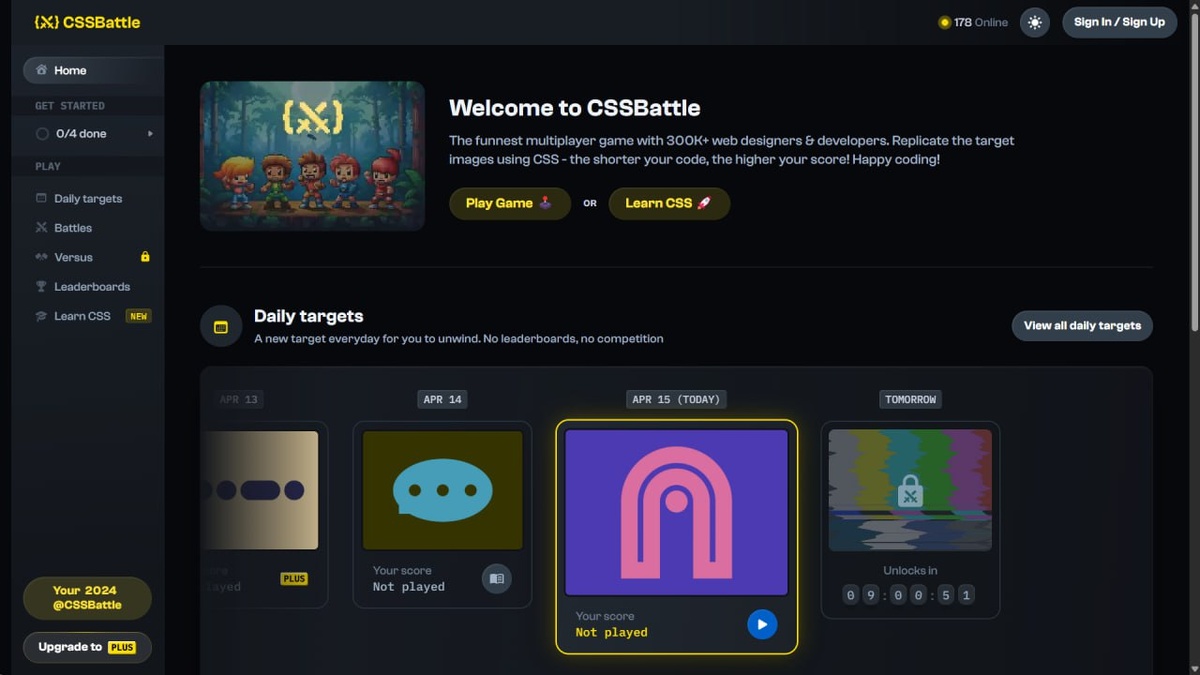This screenshot has width=1200, height=675.
Task: Click the Battles crossed swords icon
Action: click(x=41, y=228)
